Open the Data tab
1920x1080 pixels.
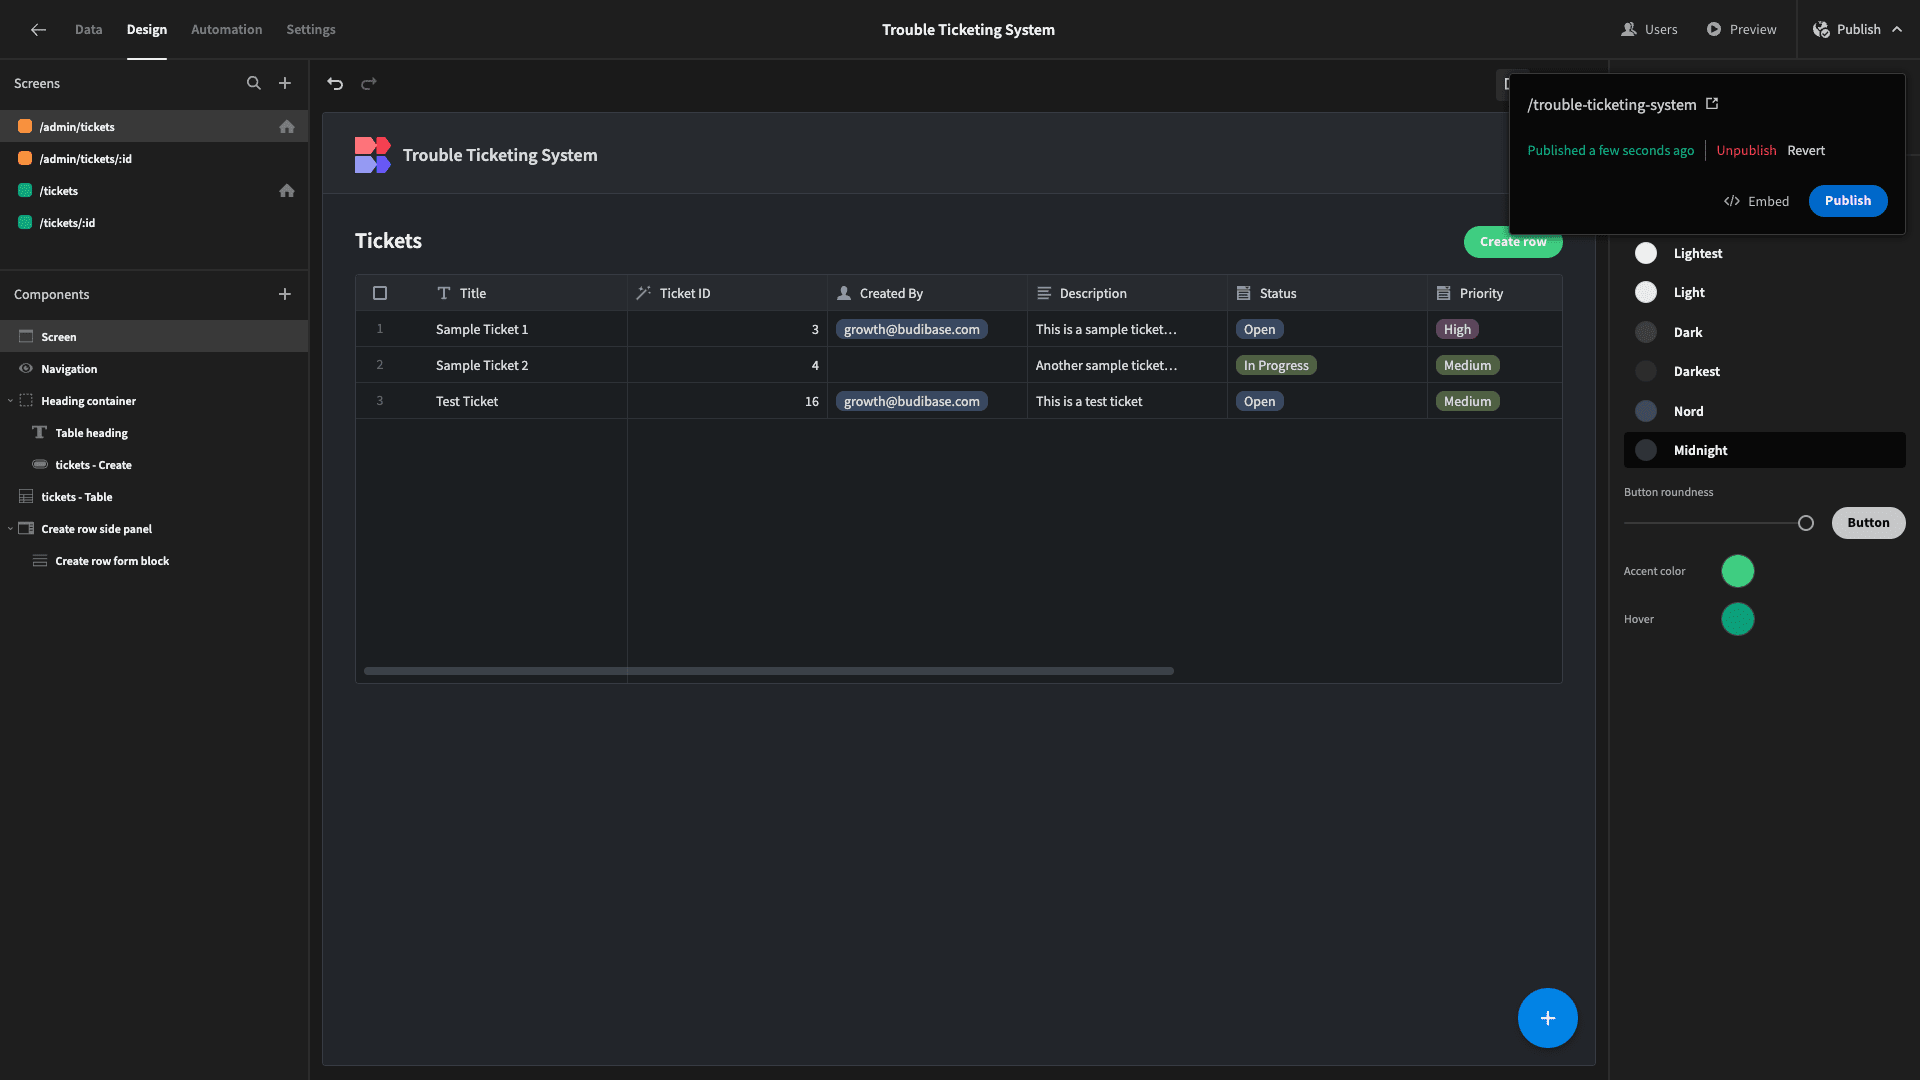tap(88, 30)
